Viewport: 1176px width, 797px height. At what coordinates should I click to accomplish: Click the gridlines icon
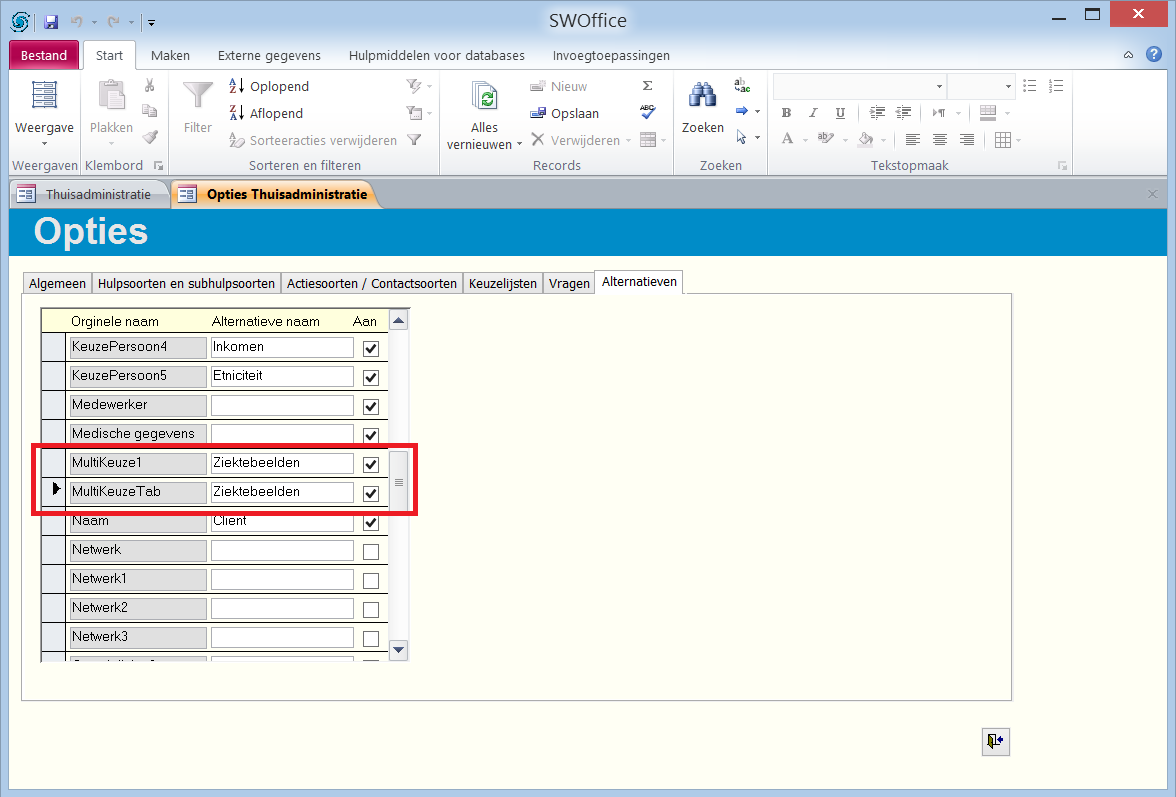[x=1003, y=139]
